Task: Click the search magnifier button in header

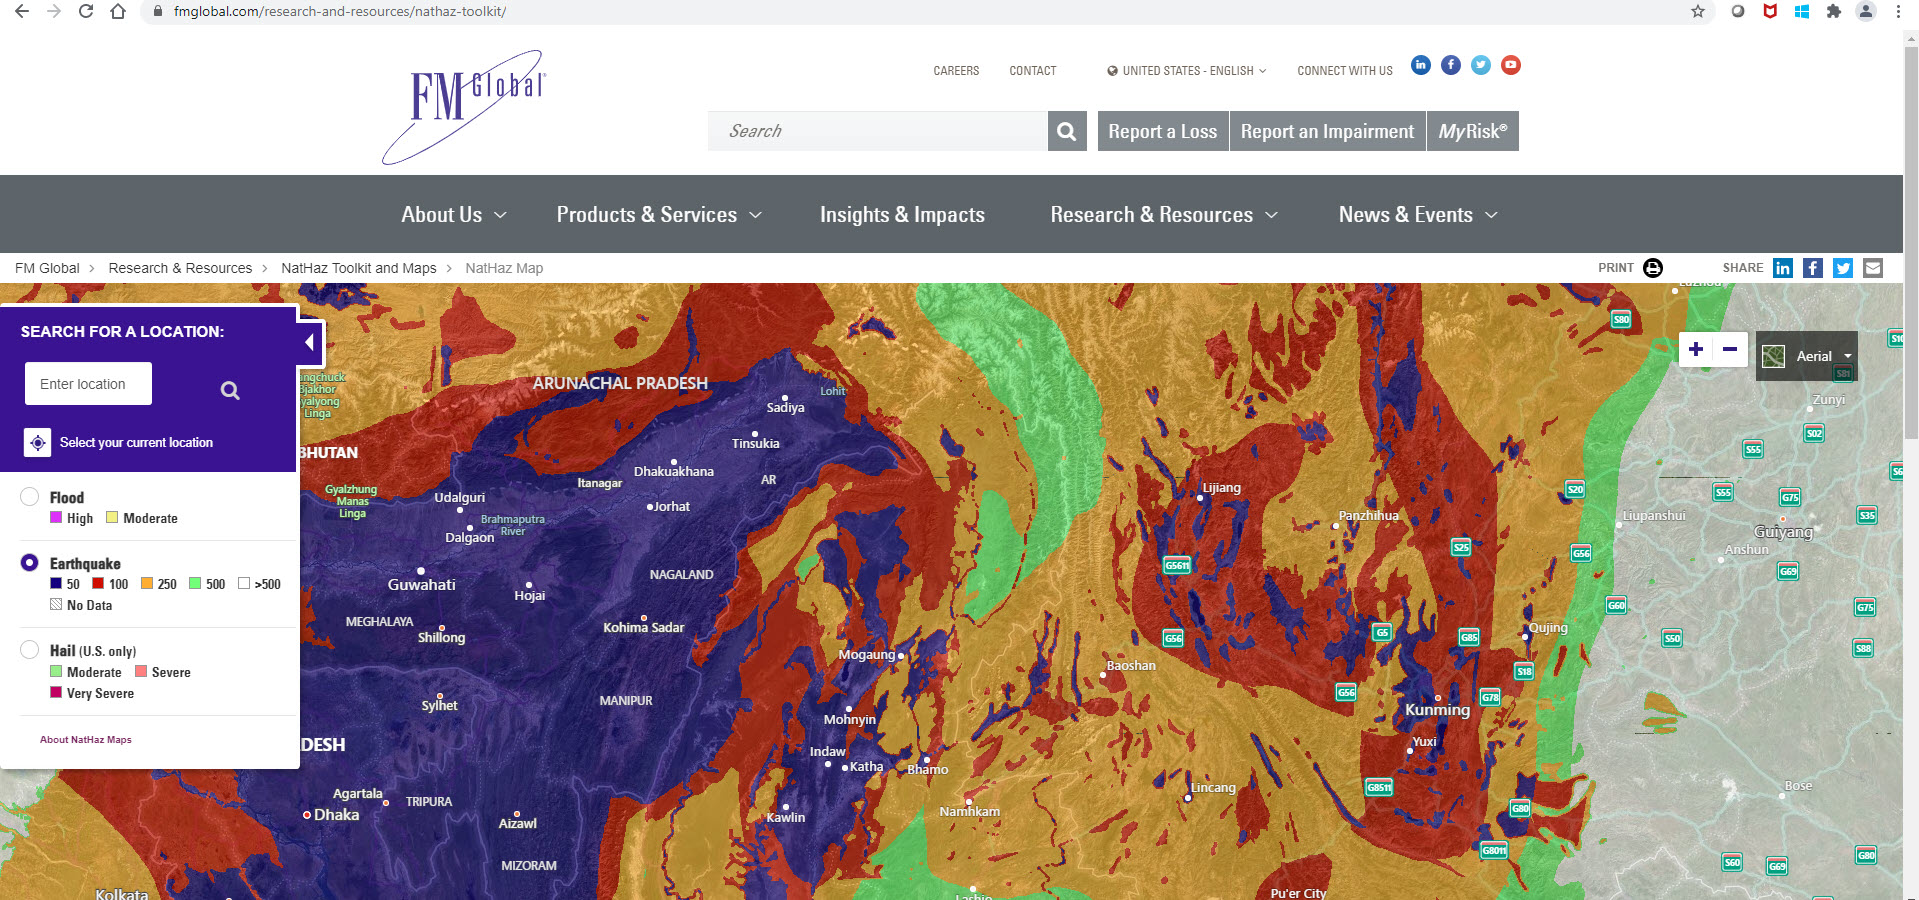Action: coord(1067,131)
